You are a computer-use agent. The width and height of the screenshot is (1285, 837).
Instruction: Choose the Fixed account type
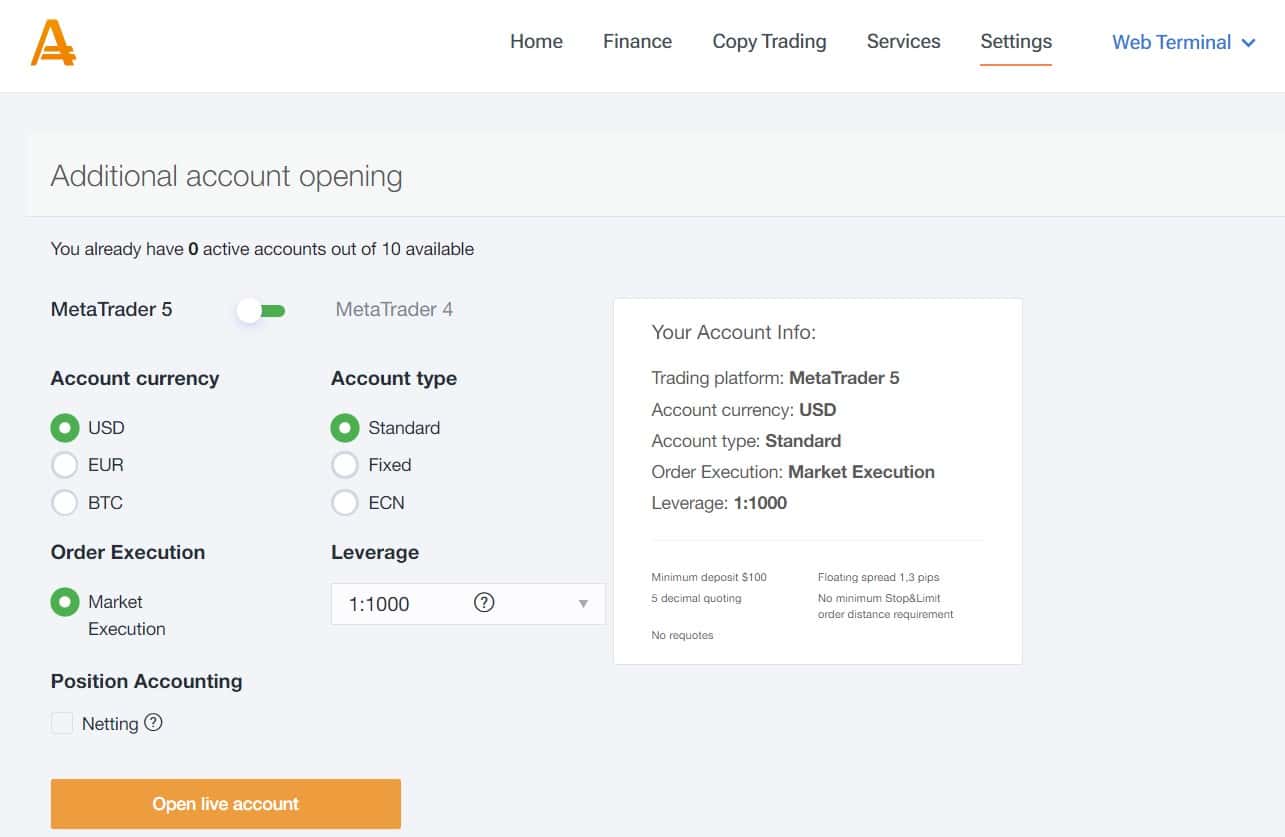click(345, 465)
